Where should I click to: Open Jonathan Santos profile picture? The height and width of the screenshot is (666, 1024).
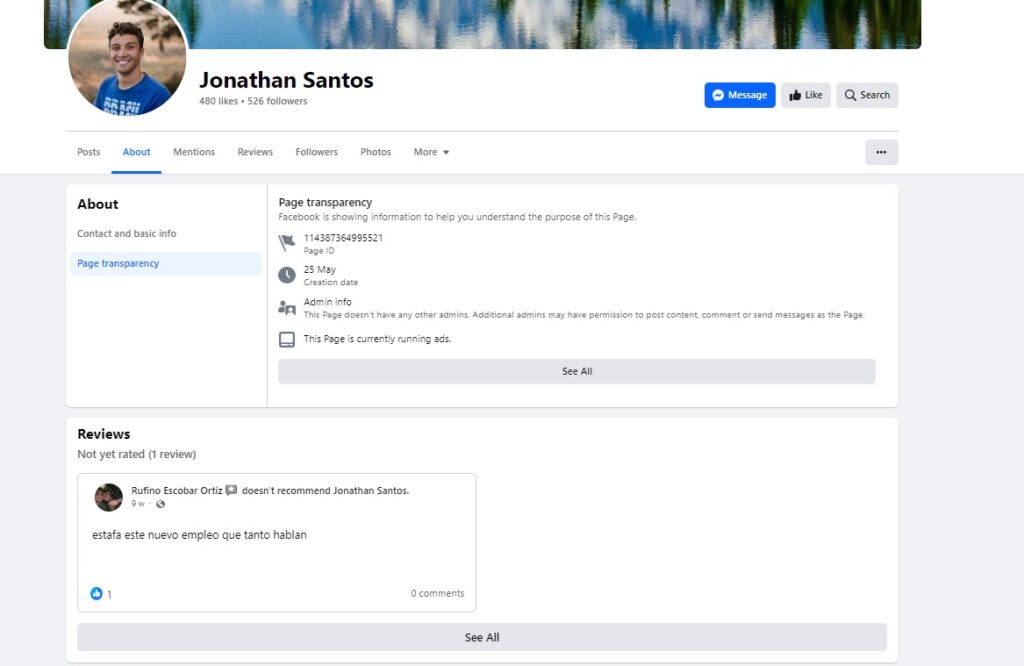click(x=127, y=58)
